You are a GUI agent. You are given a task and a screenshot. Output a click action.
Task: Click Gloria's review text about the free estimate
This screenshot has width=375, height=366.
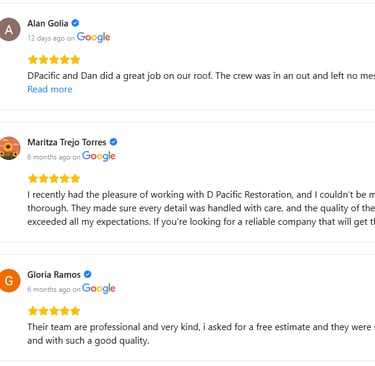(x=201, y=334)
